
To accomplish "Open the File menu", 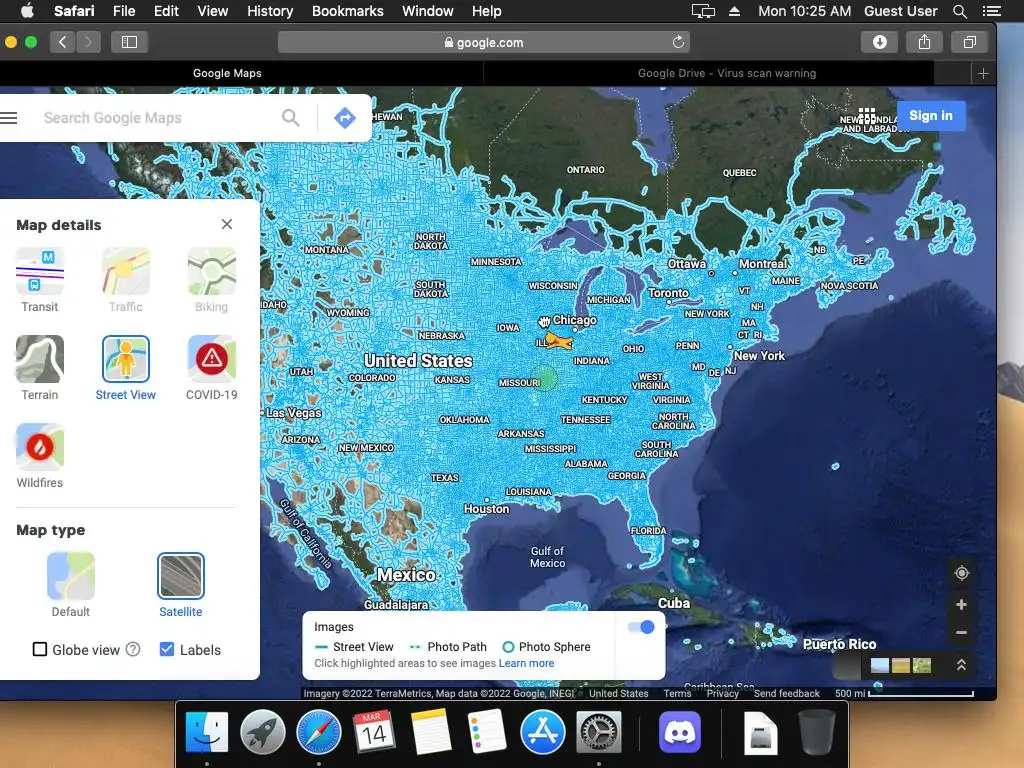I will [x=123, y=11].
